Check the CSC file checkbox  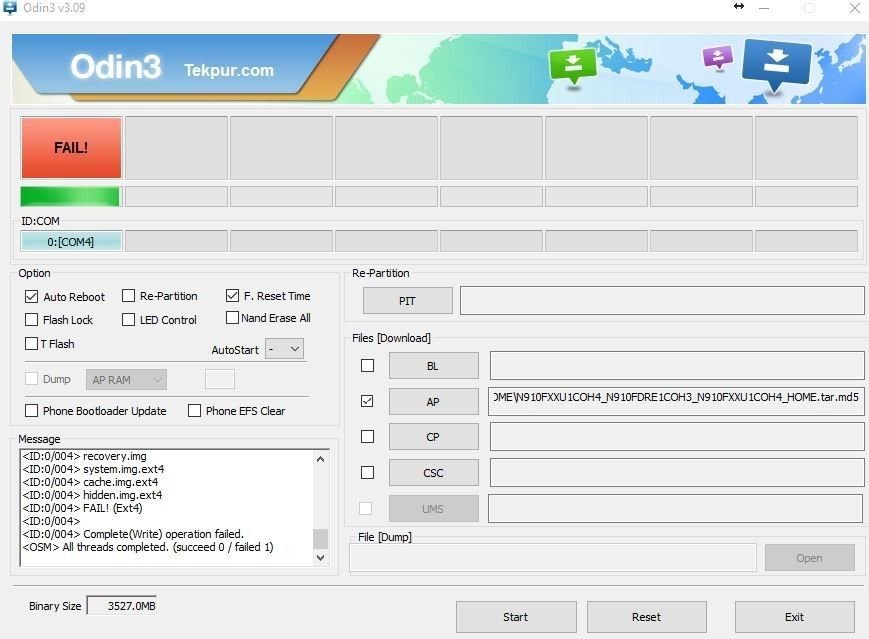pos(367,472)
